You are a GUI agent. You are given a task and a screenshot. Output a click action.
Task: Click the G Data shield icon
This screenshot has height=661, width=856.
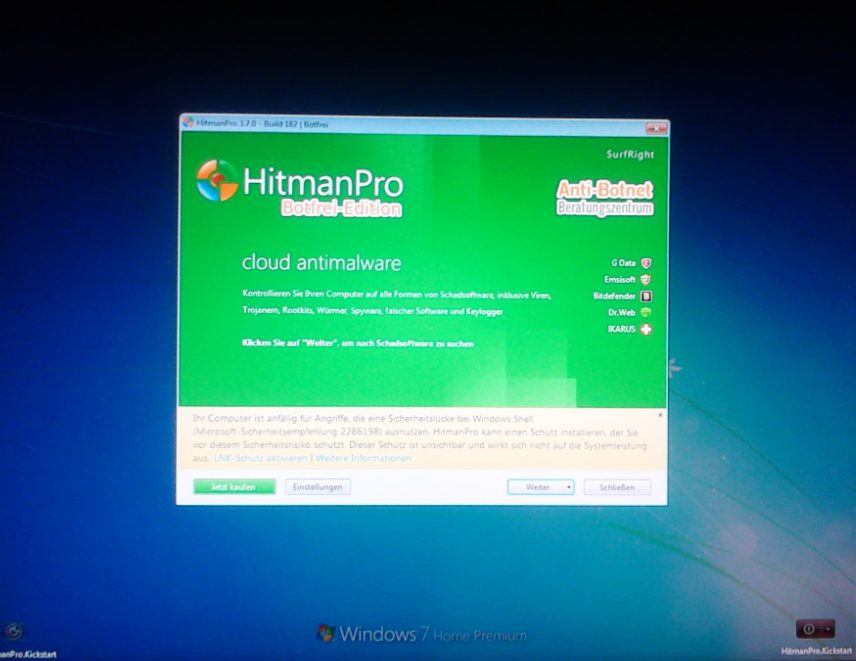(646, 263)
